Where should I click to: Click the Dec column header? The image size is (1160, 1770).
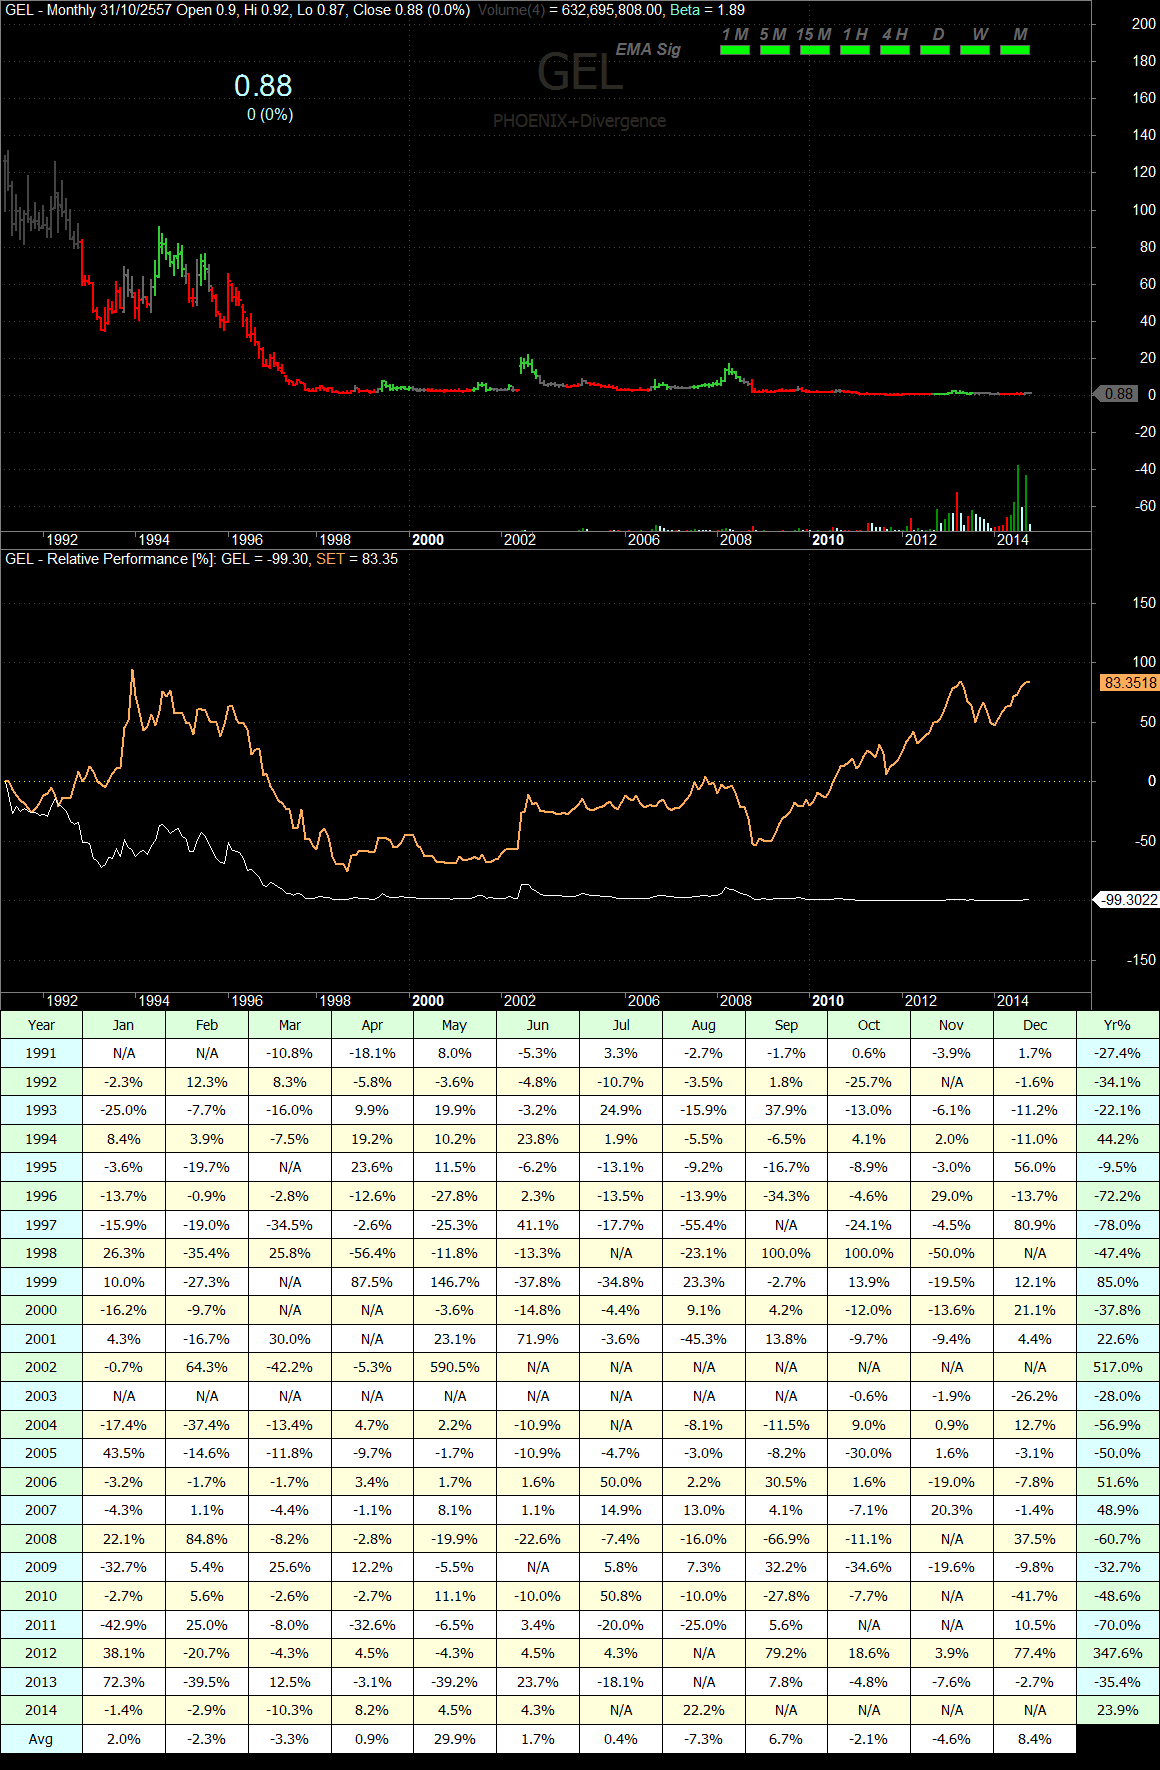[x=1035, y=1025]
